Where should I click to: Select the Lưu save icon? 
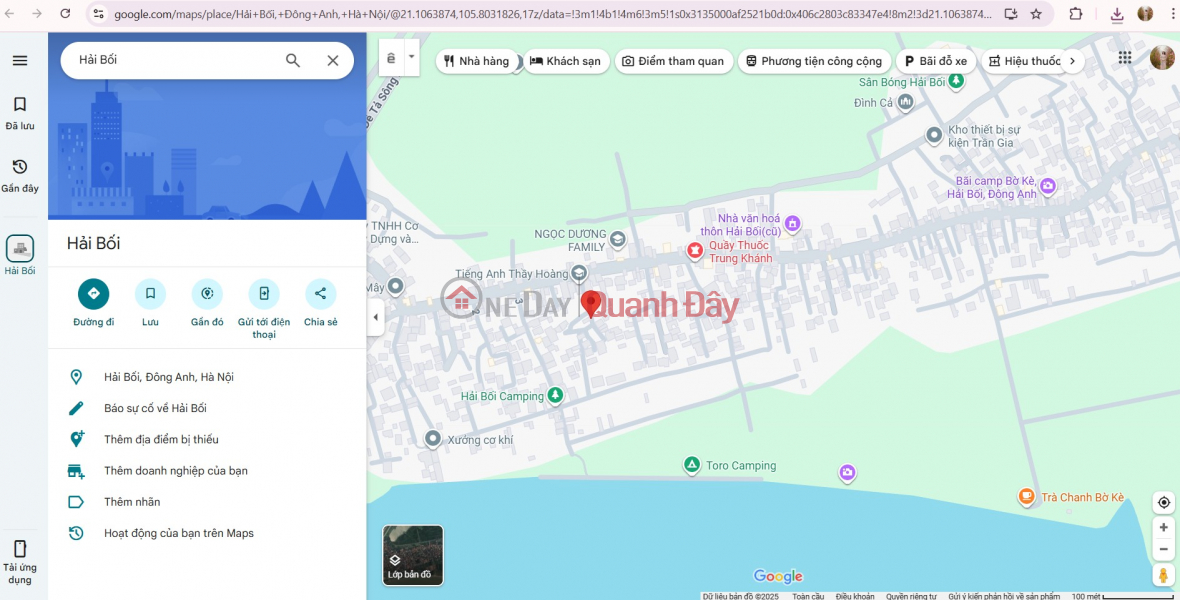tap(150, 294)
